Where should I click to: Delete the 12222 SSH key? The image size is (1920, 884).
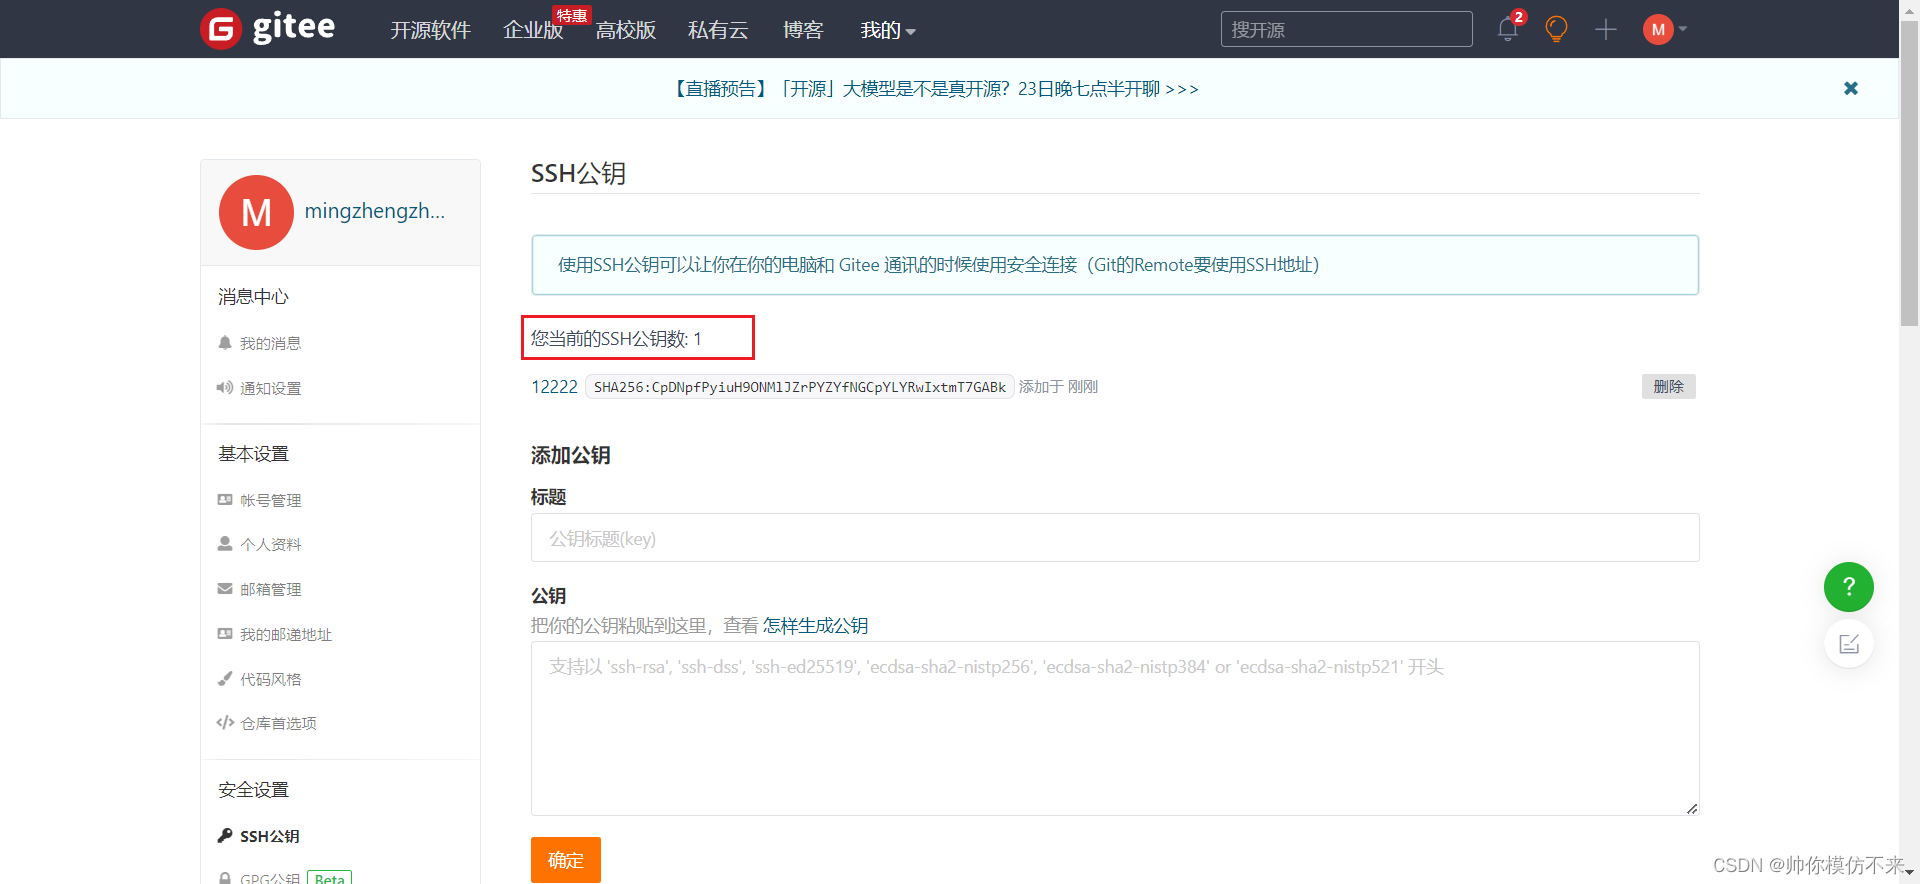click(x=1668, y=387)
